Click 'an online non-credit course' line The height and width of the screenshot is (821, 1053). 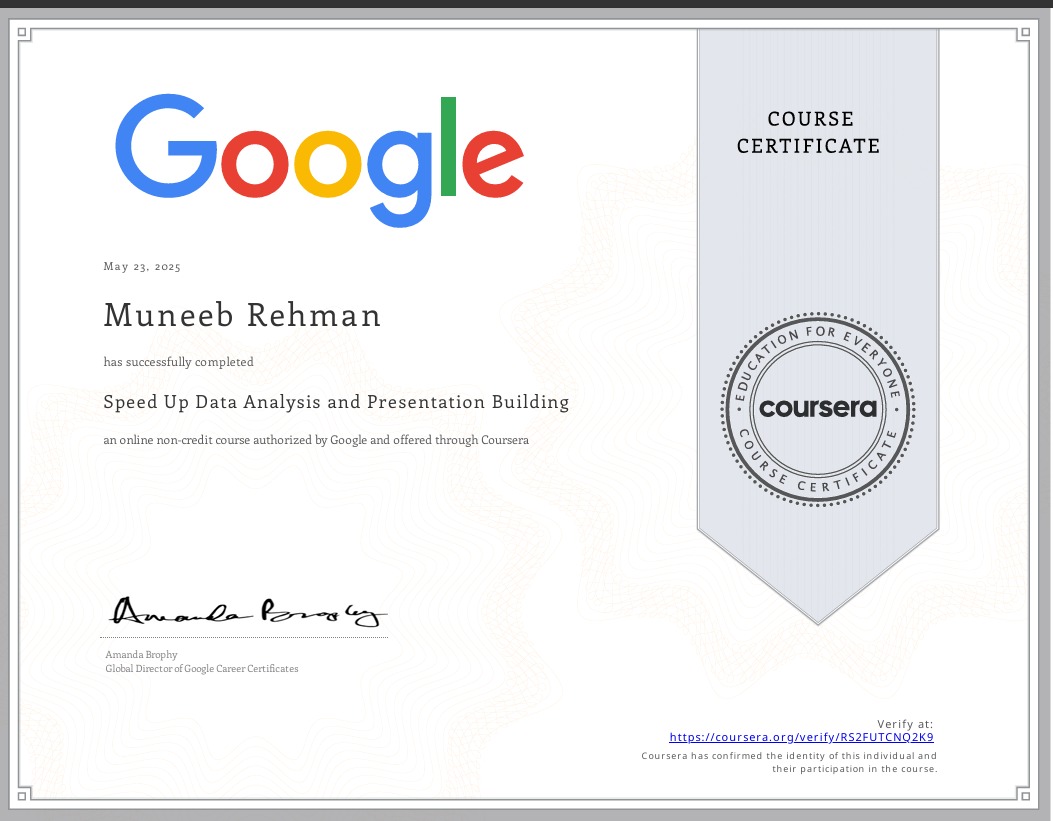316,440
